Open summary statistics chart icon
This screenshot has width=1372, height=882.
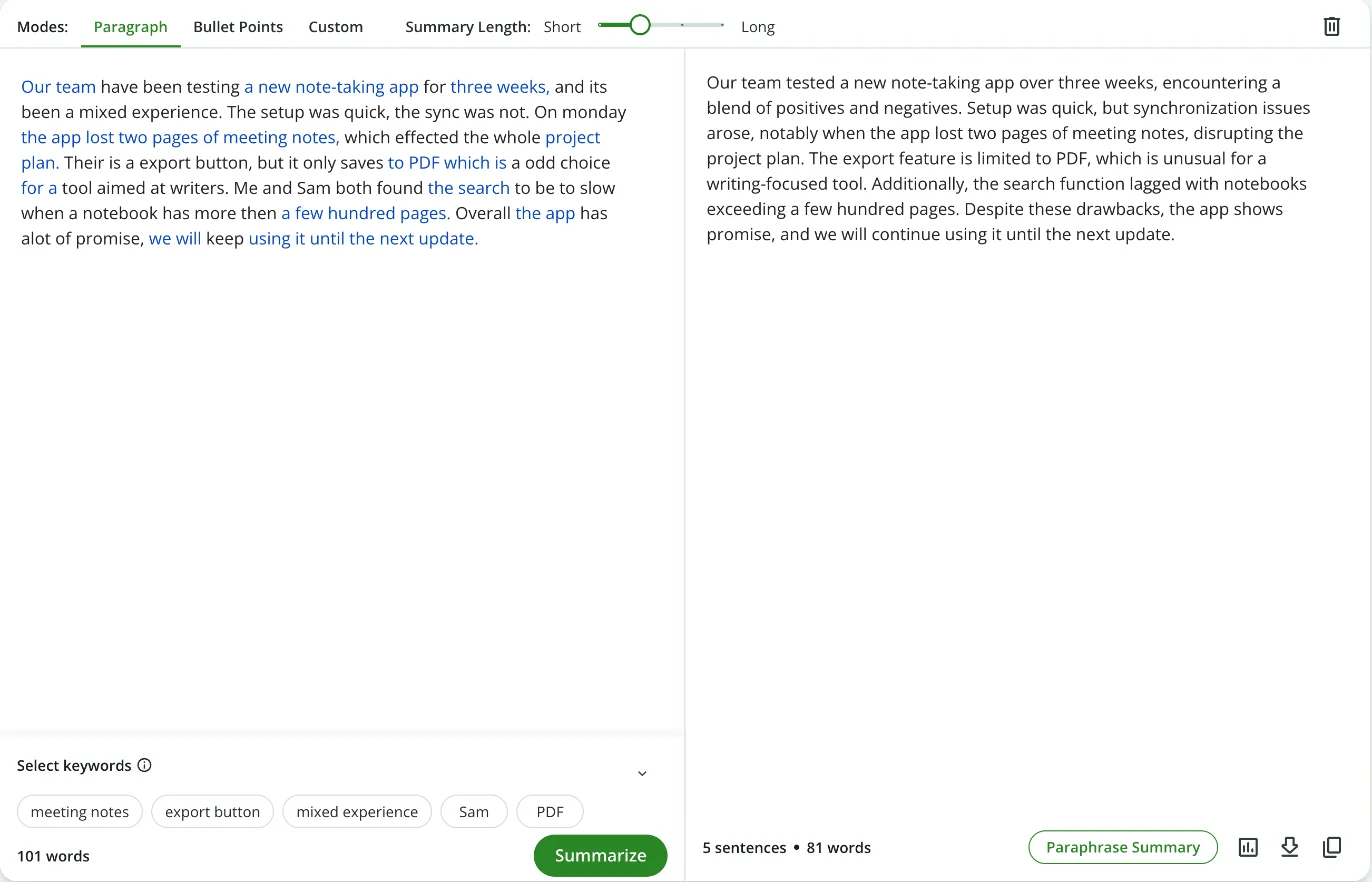click(x=1247, y=848)
